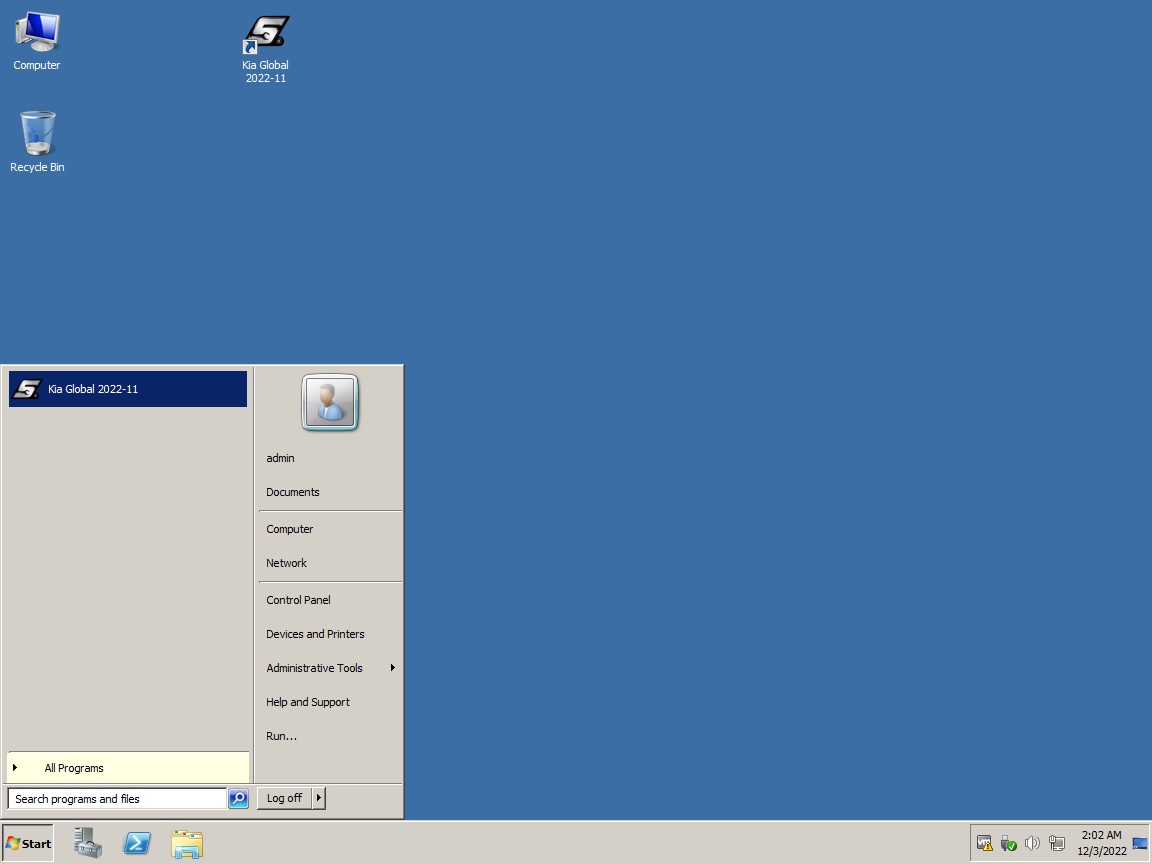1152x864 pixels.
Task: Click the Log off button
Action: [284, 798]
